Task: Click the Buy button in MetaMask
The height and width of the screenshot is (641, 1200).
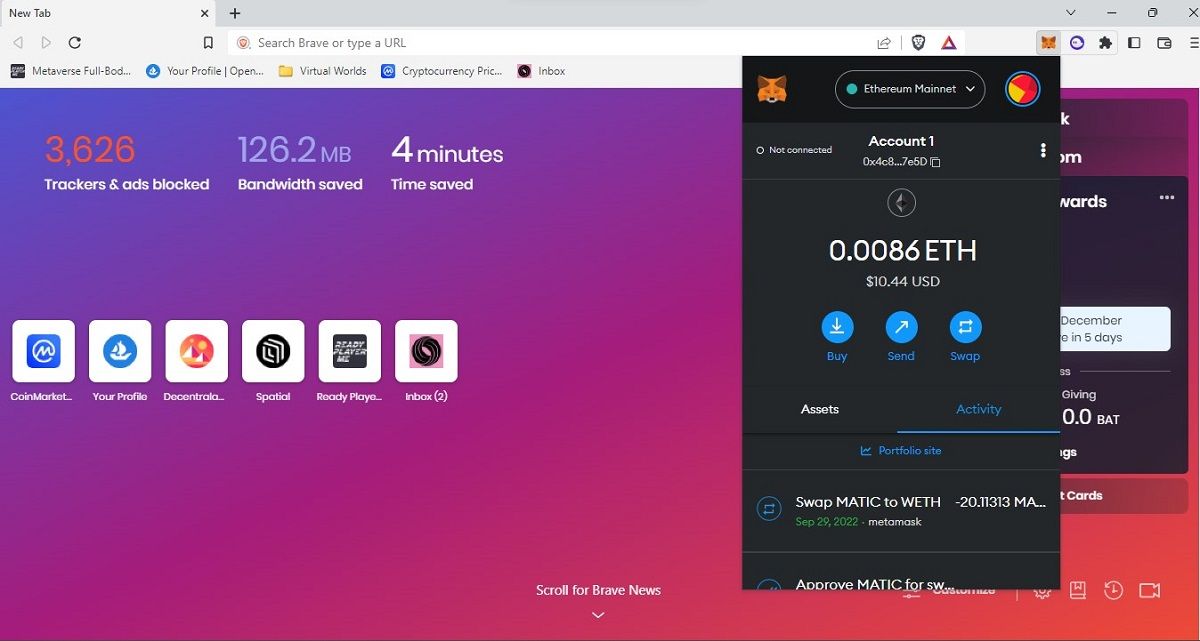Action: (x=837, y=327)
